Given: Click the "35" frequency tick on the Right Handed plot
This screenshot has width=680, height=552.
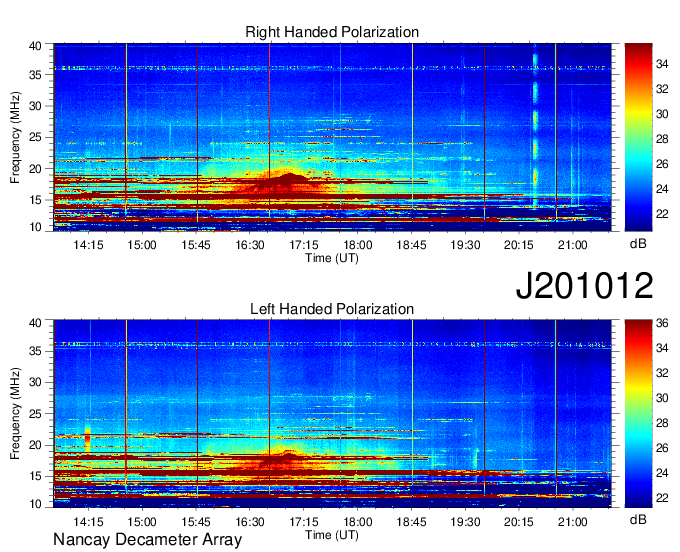Looking at the screenshot, I should (35, 75).
